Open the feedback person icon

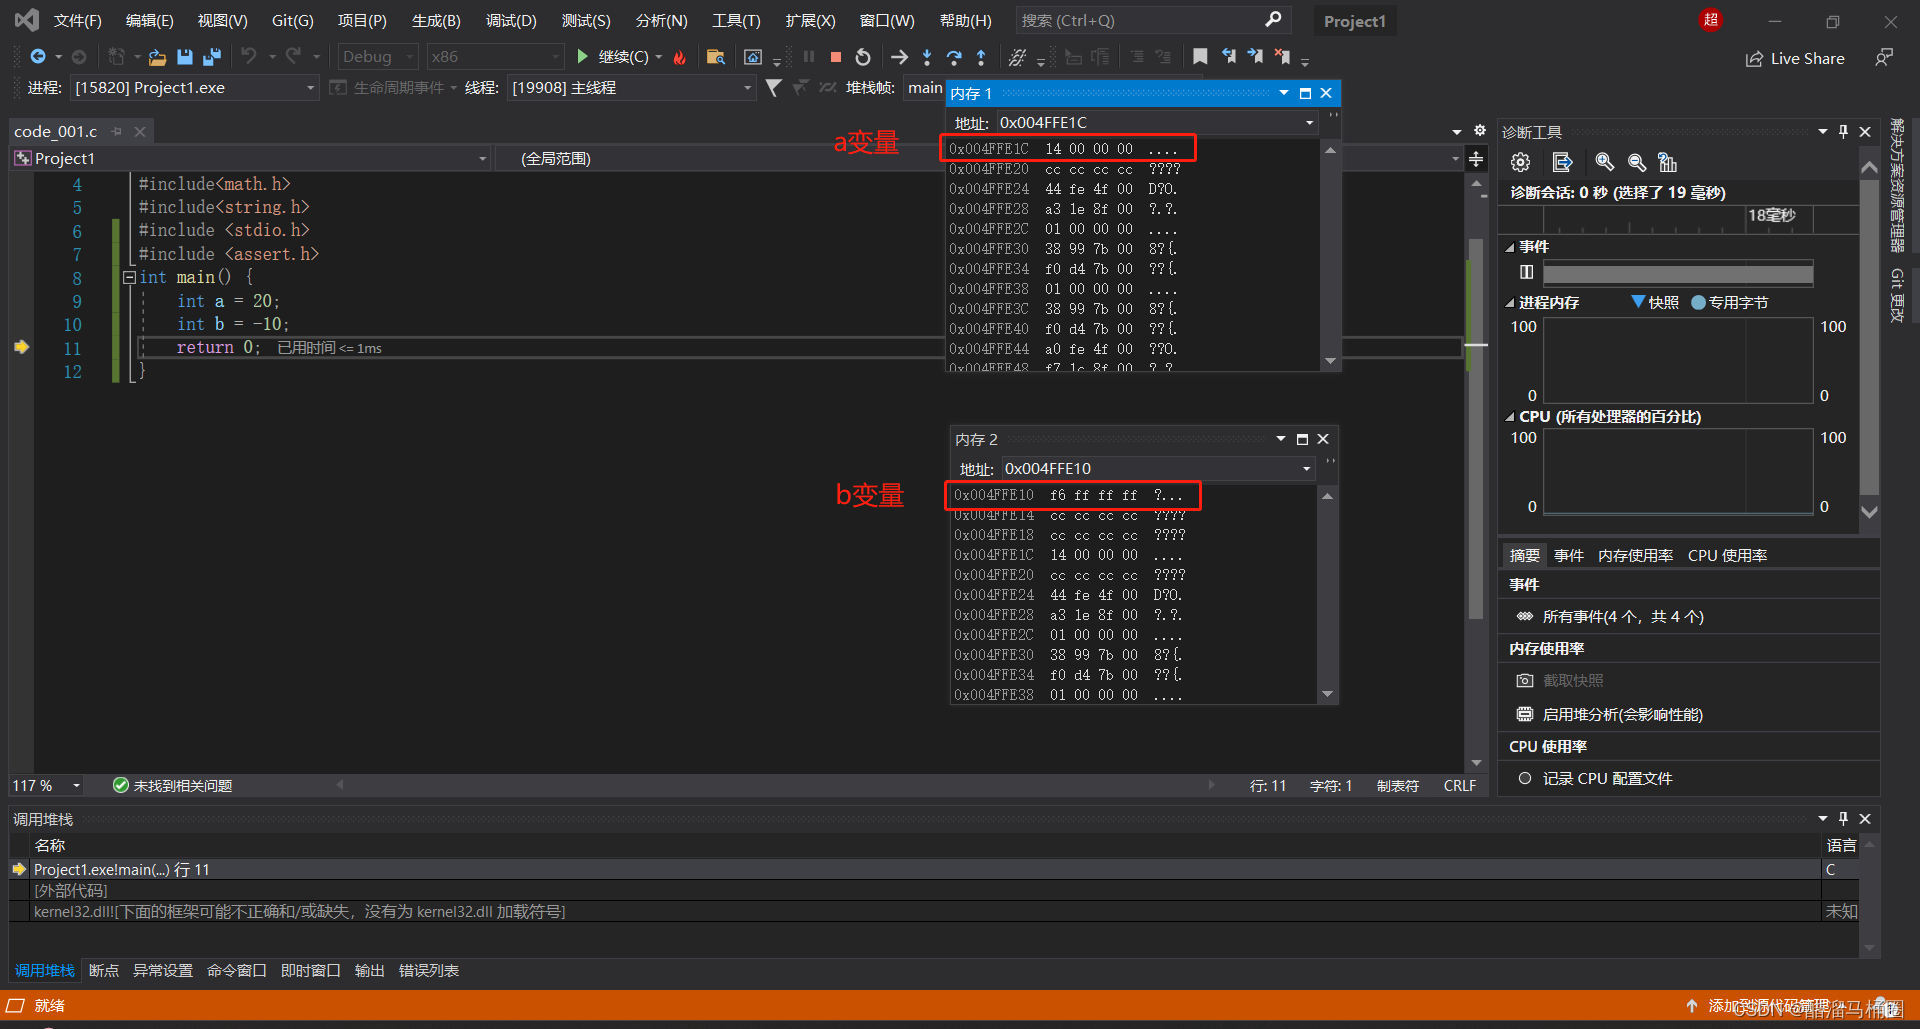(1884, 58)
